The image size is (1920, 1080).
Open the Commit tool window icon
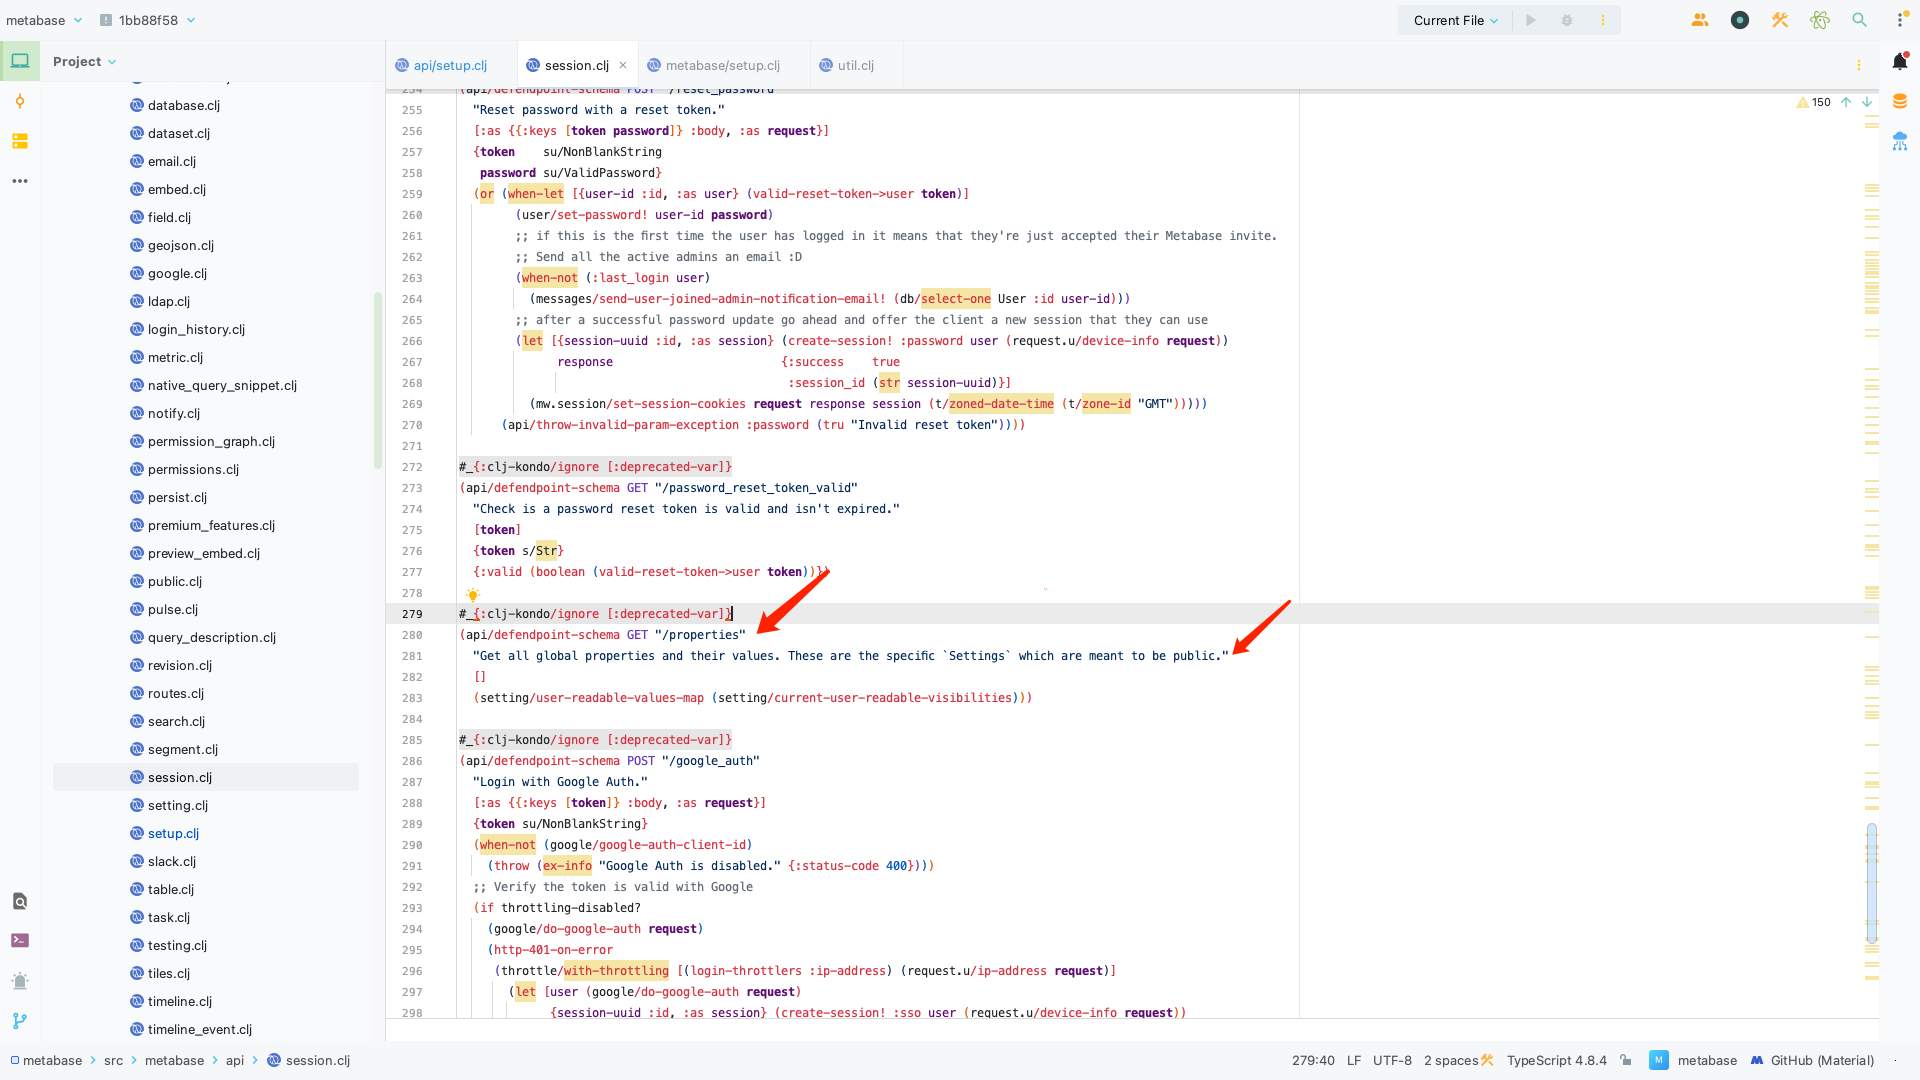[x=20, y=101]
